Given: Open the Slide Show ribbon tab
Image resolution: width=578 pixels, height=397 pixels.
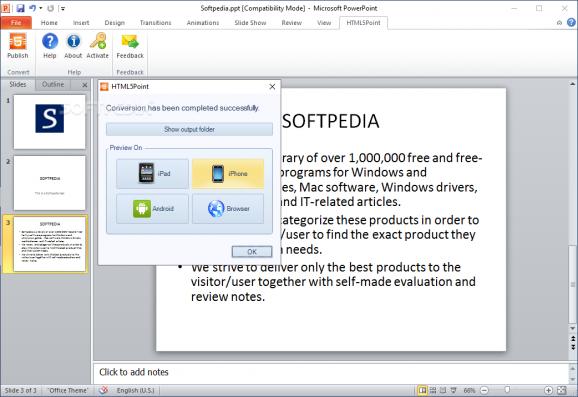Looking at the screenshot, I should (x=250, y=23).
